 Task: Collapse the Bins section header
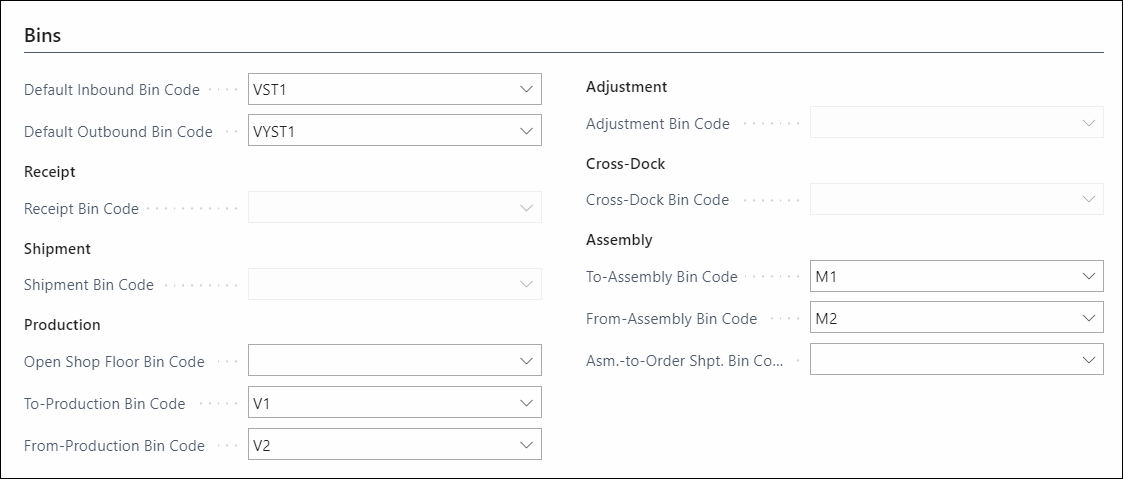pos(43,36)
